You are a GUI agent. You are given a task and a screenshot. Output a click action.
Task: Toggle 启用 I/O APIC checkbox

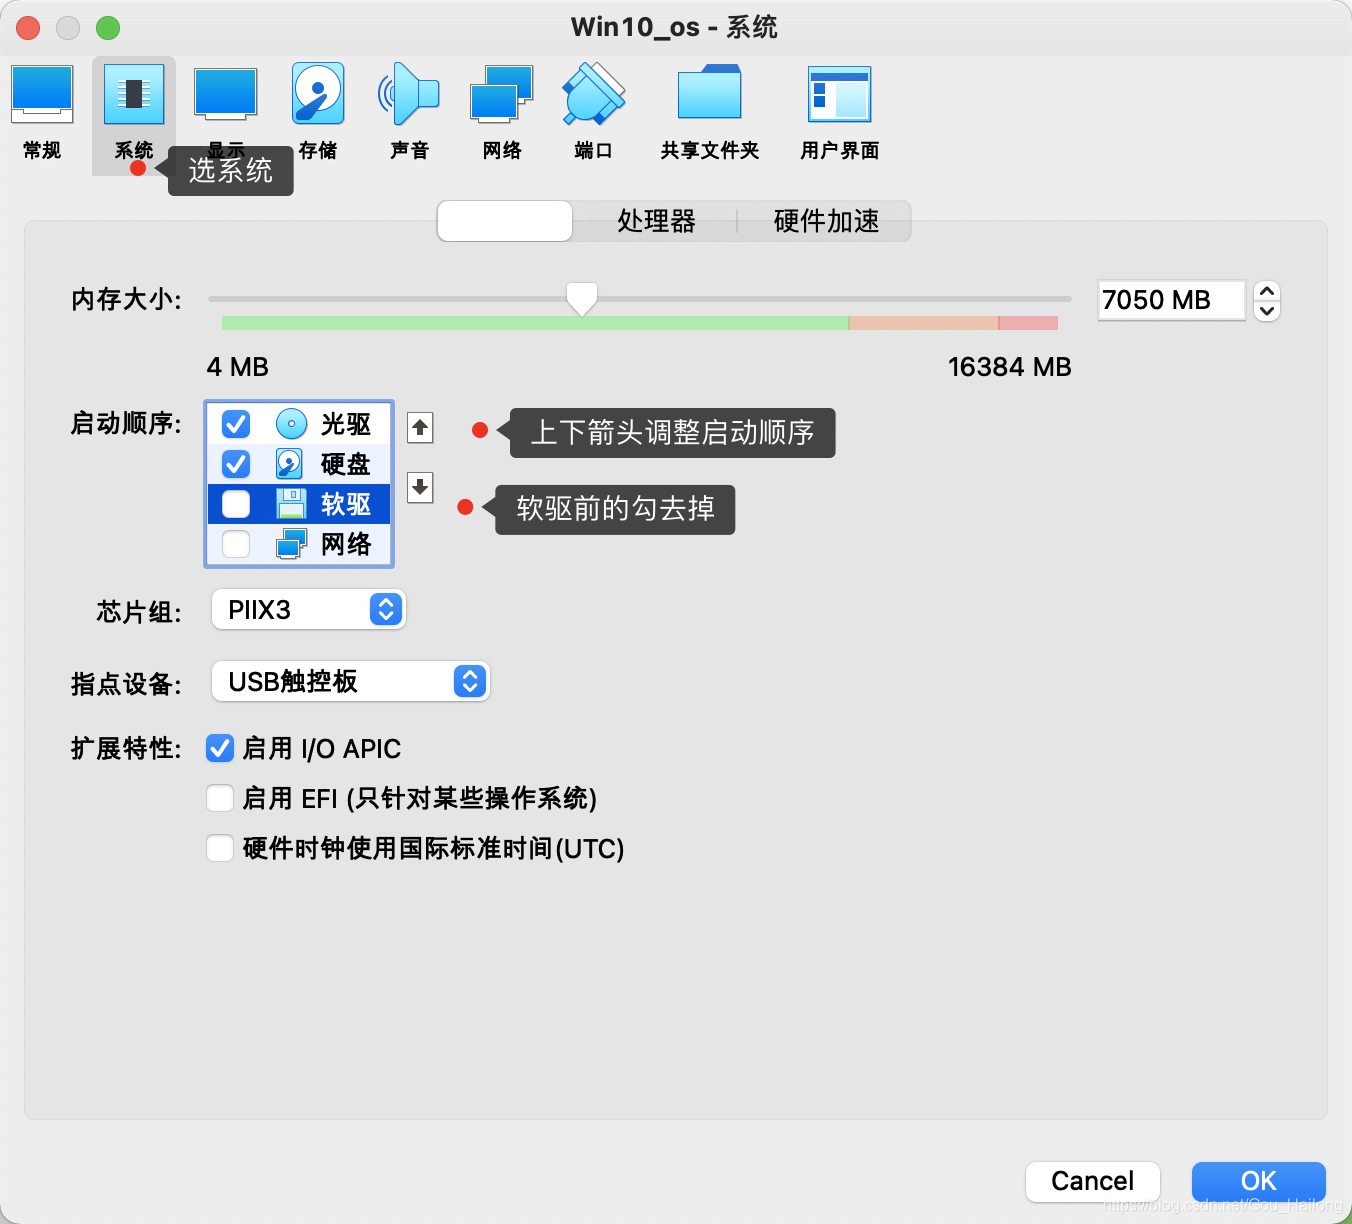(220, 748)
